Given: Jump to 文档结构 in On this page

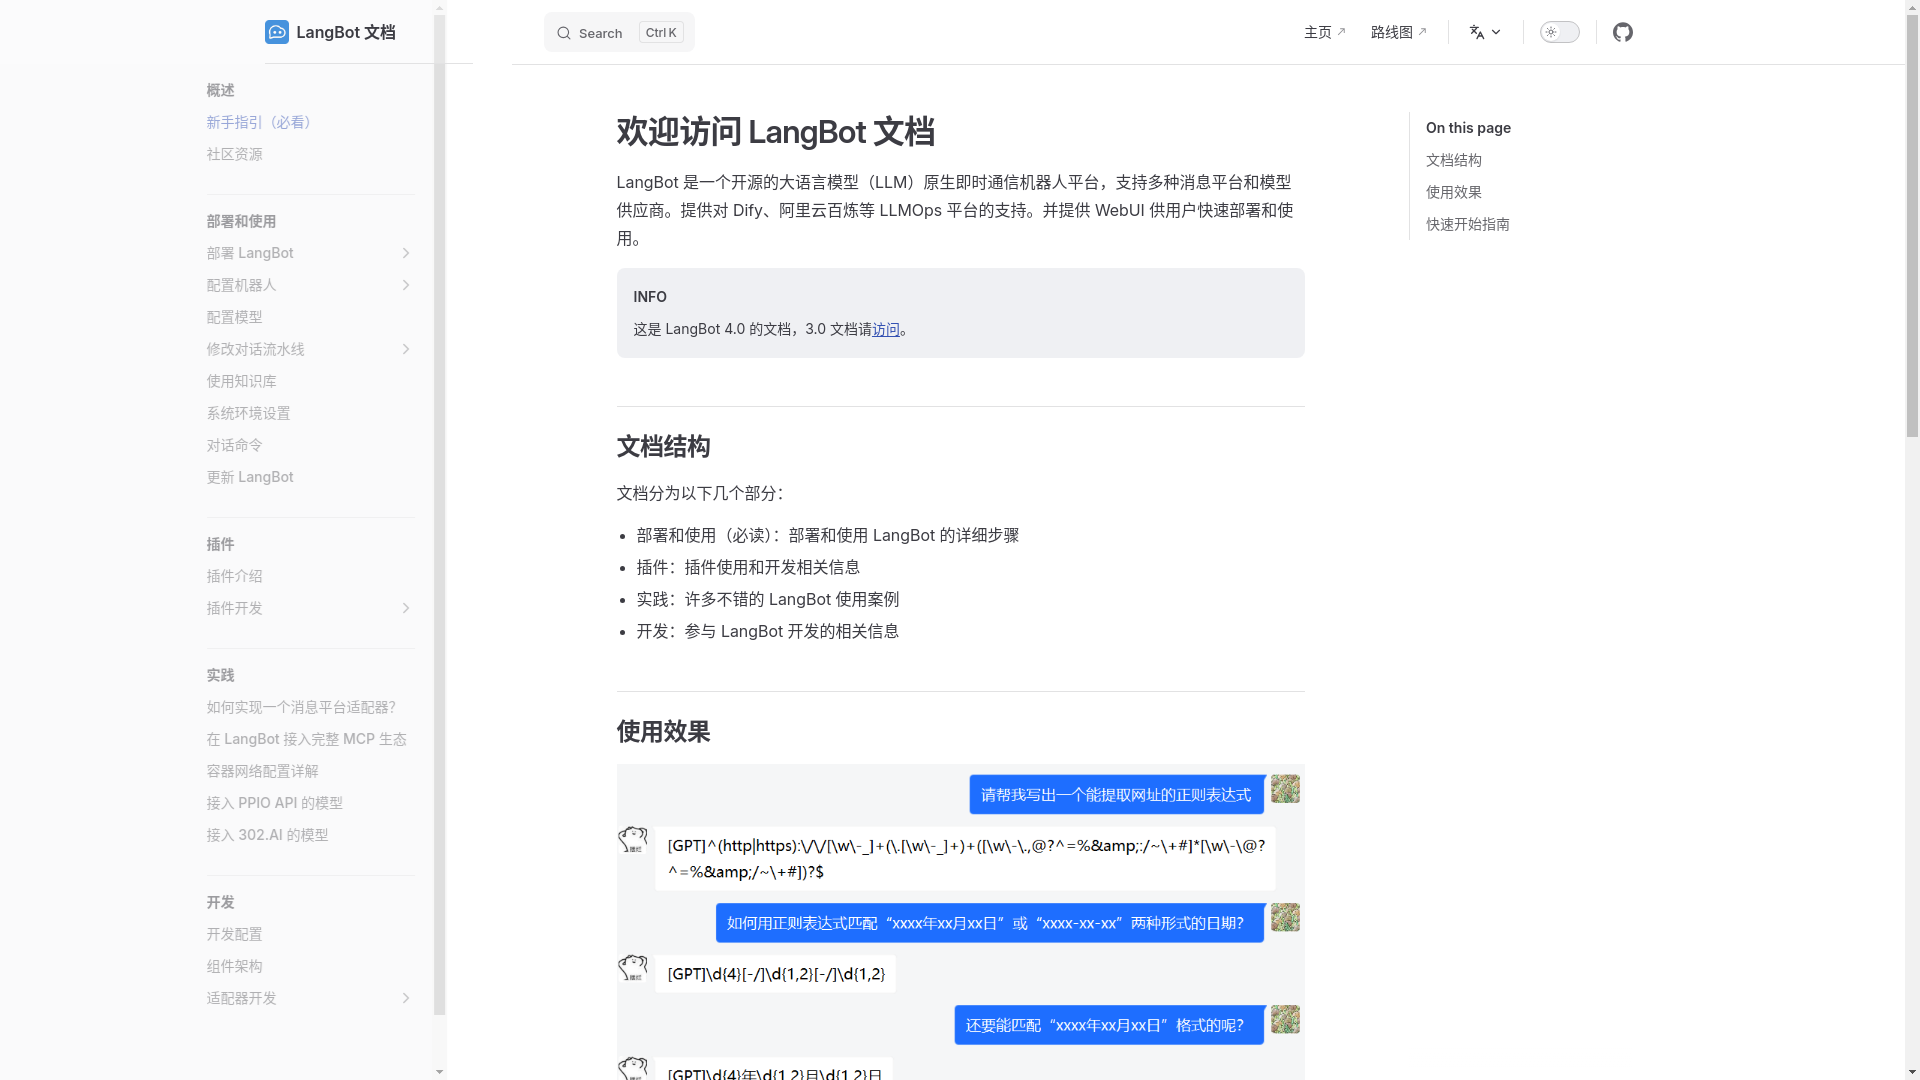Looking at the screenshot, I should click(x=1453, y=160).
